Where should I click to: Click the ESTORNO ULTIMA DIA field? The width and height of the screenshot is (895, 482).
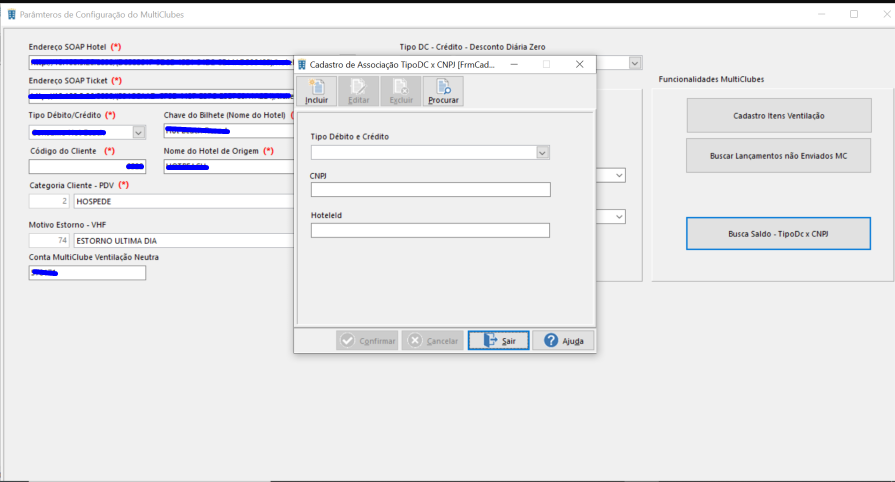click(x=184, y=240)
